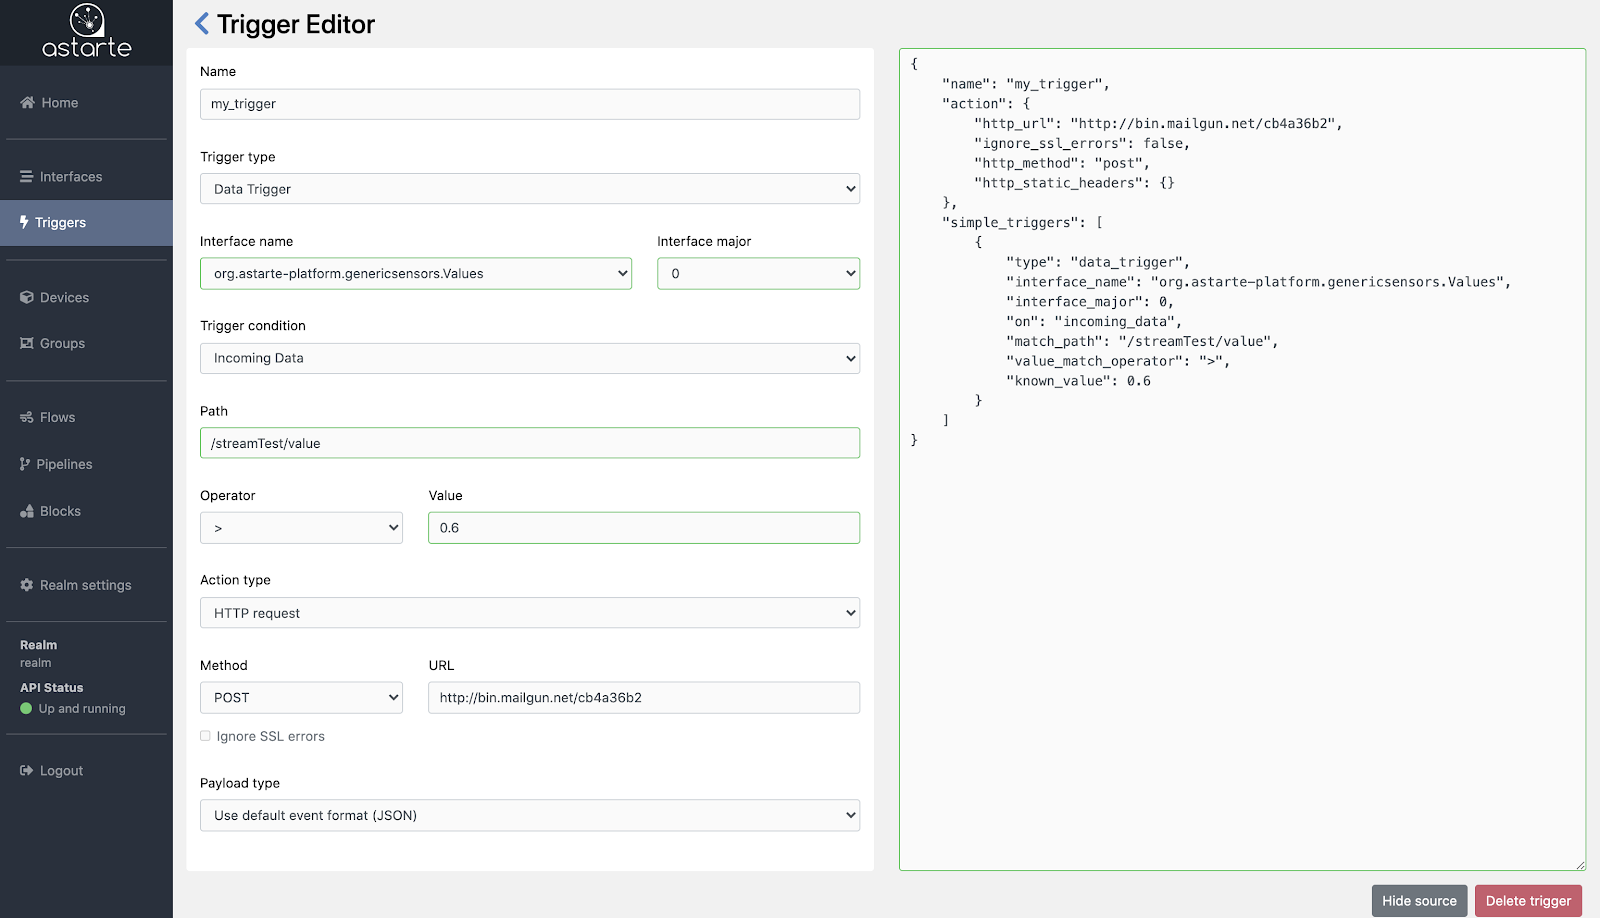This screenshot has height=918, width=1600.
Task: Select the Flows icon
Action: pos(26,417)
